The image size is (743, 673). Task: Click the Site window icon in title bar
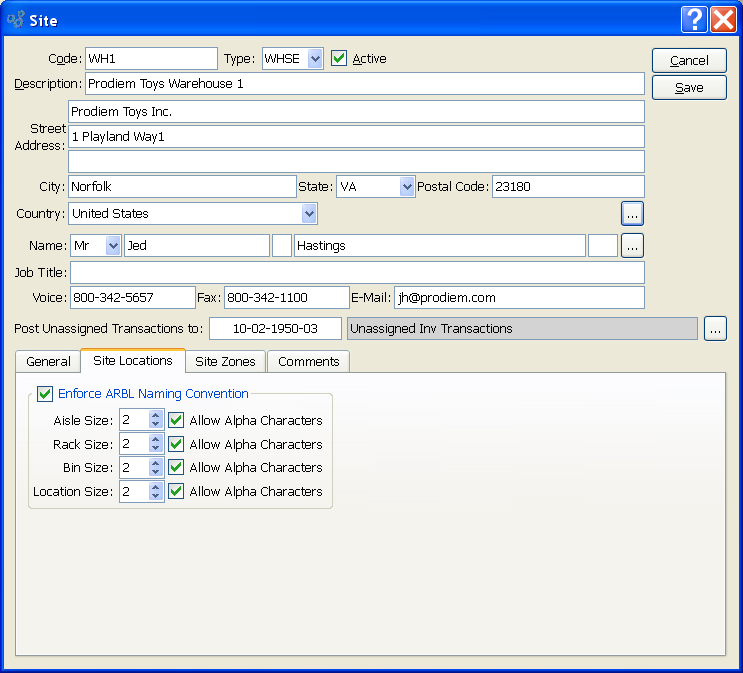tap(16, 19)
